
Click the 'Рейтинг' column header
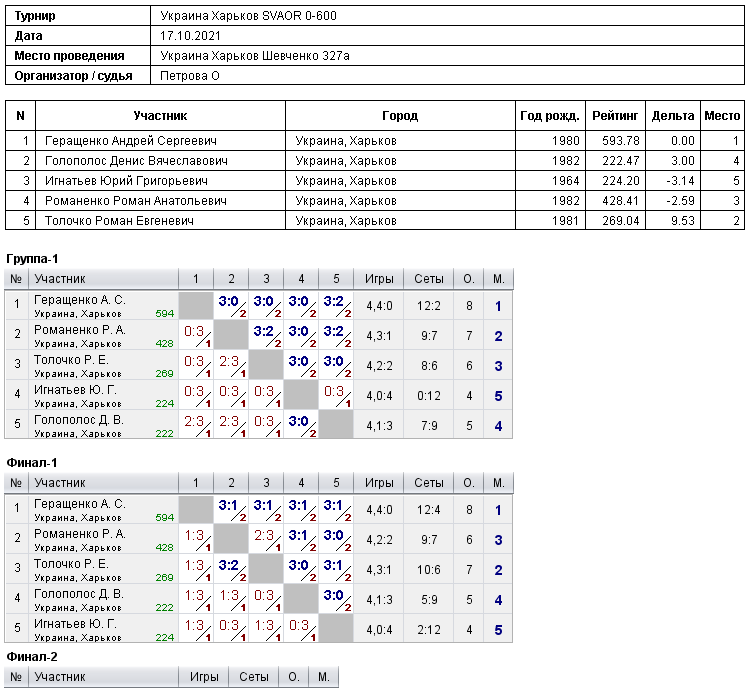[615, 116]
